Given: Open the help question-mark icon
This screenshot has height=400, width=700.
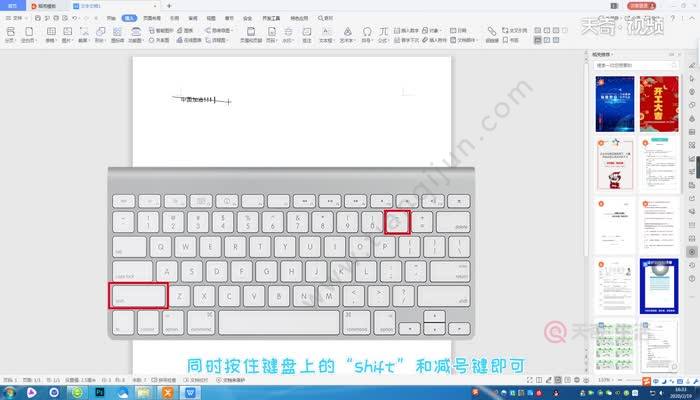Looking at the screenshot, I should (x=673, y=18).
